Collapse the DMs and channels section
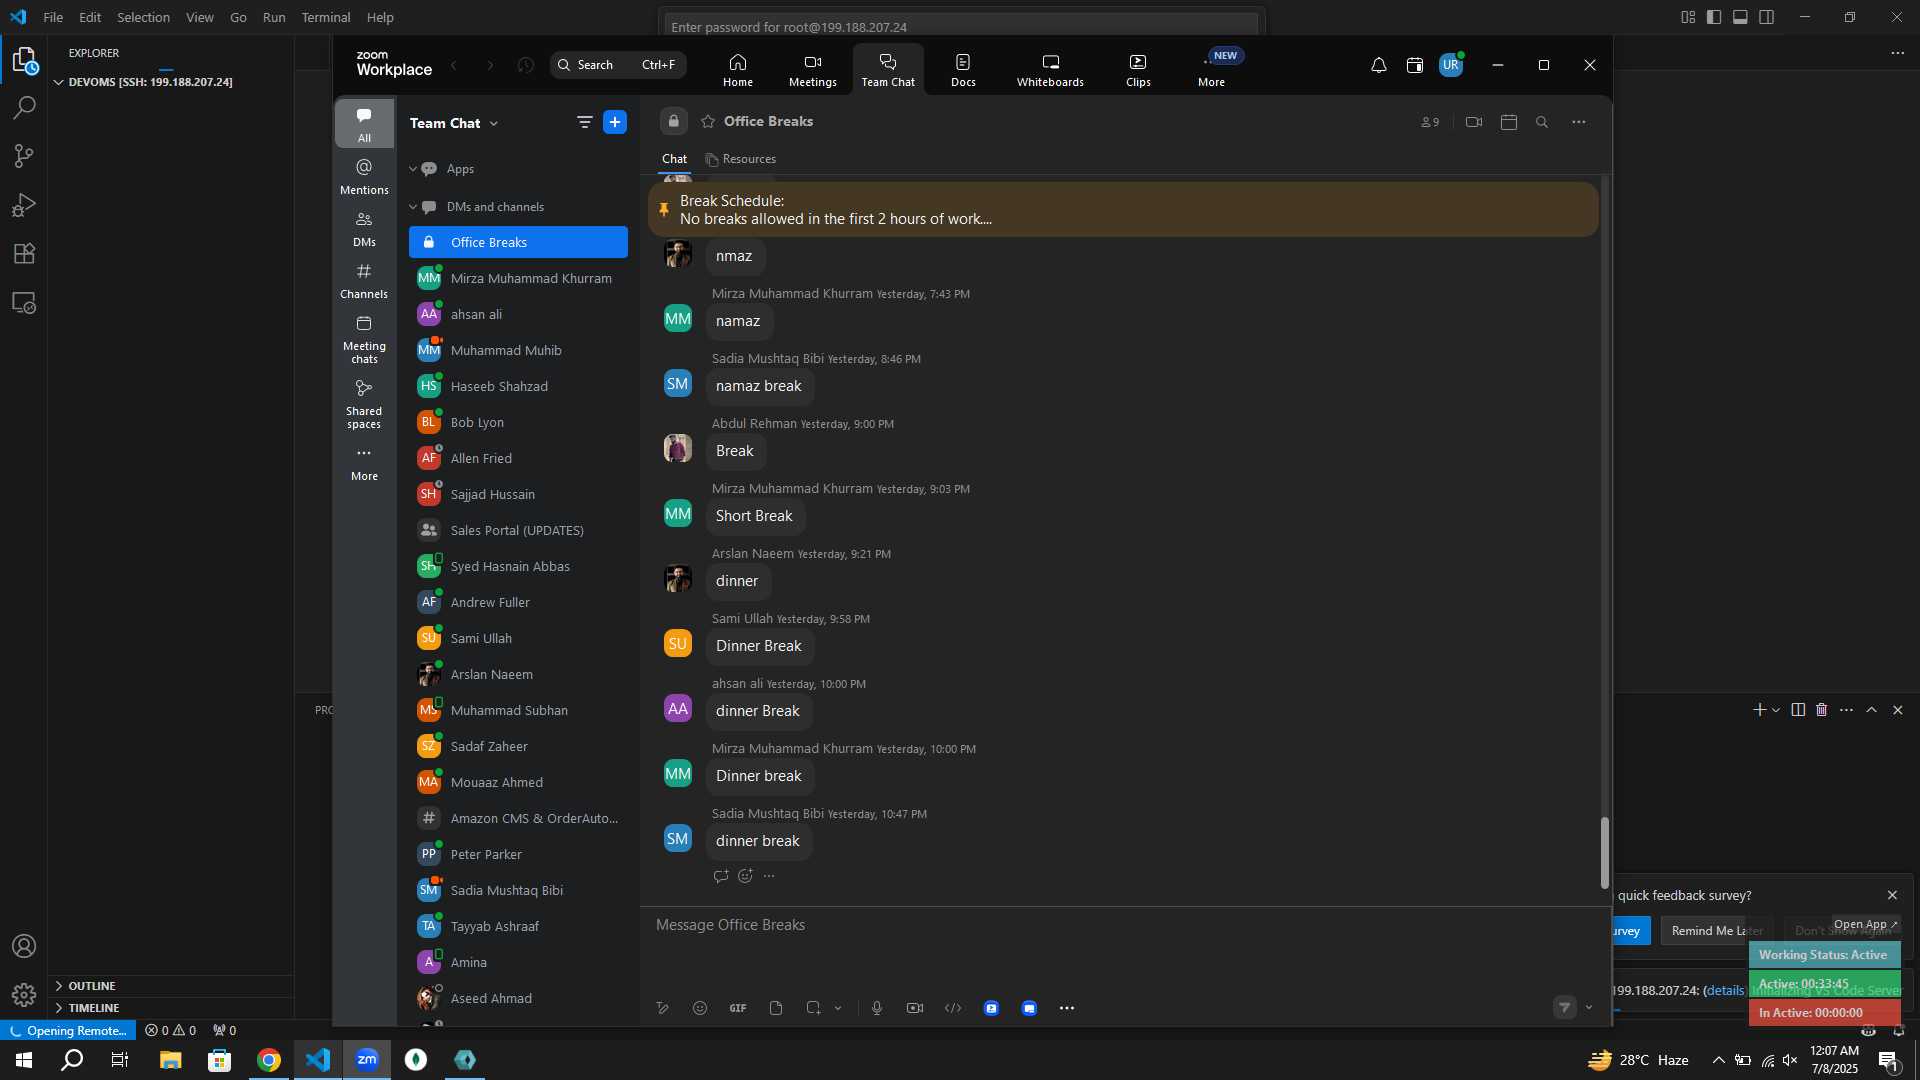Viewport: 1920px width, 1080px height. [412, 207]
